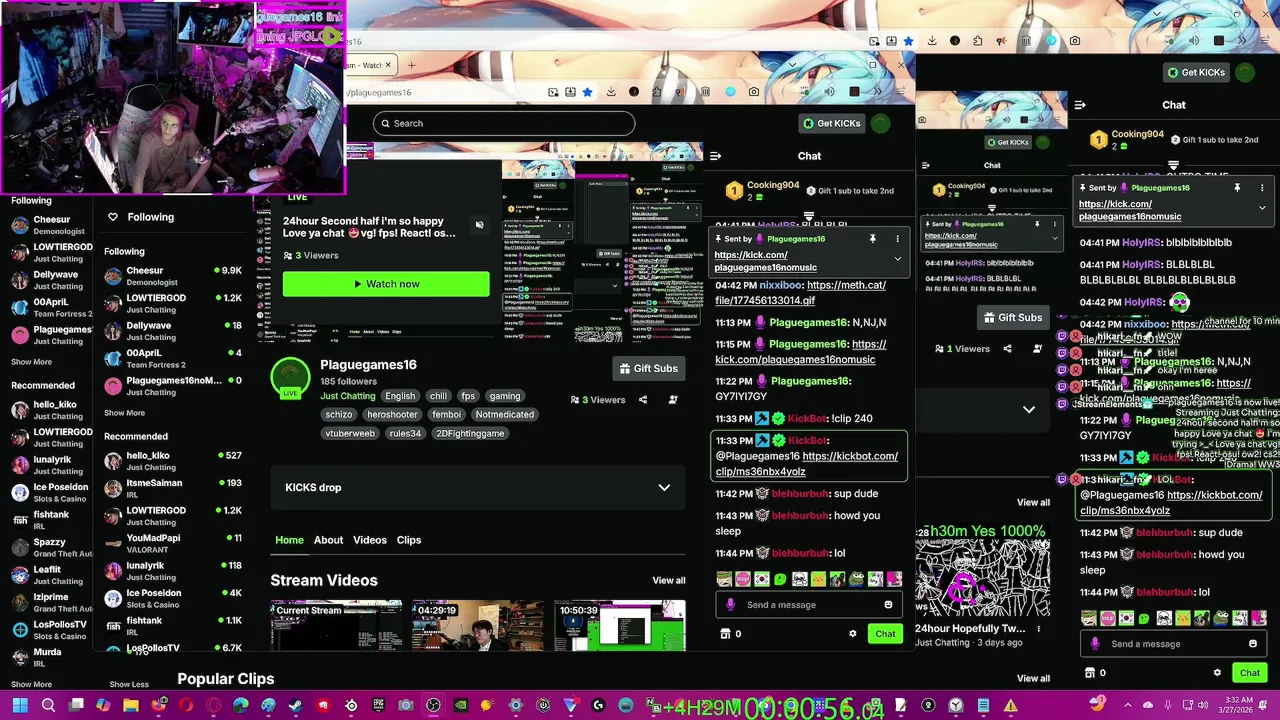Click Get KICKs in rightmost window
Screen dimensions: 1280x720
point(1195,72)
